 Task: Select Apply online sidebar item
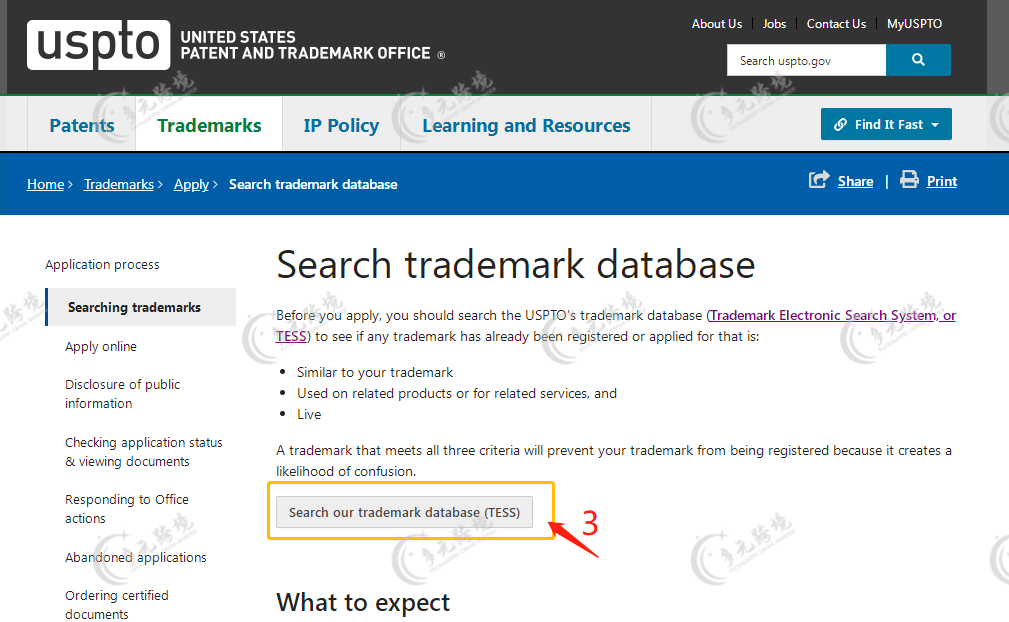tap(101, 347)
